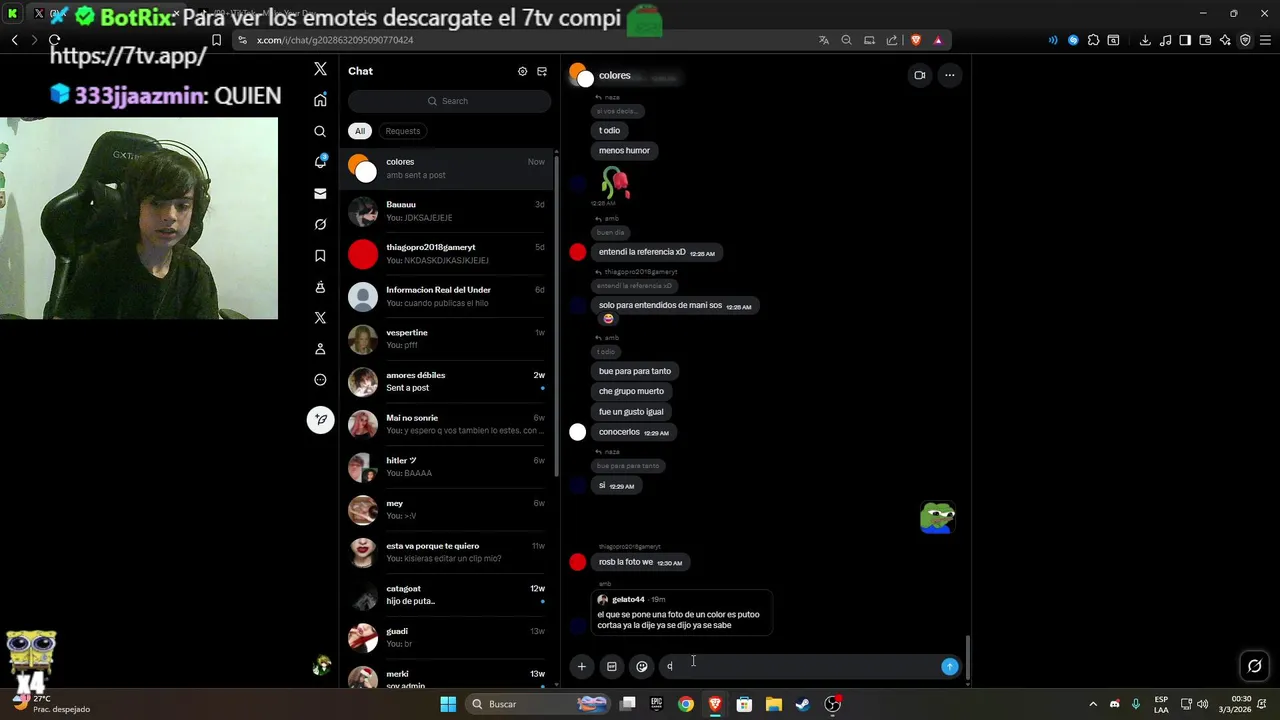Open the Bauauu conversation

[447, 211]
